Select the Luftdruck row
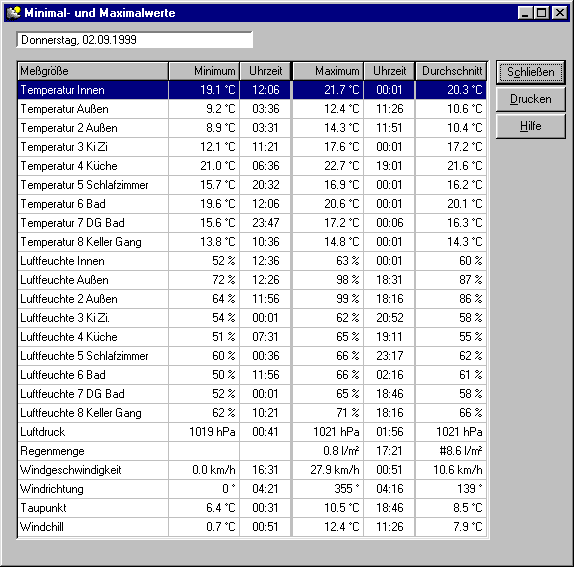Screen dimensions: 574x567 click(x=252, y=433)
